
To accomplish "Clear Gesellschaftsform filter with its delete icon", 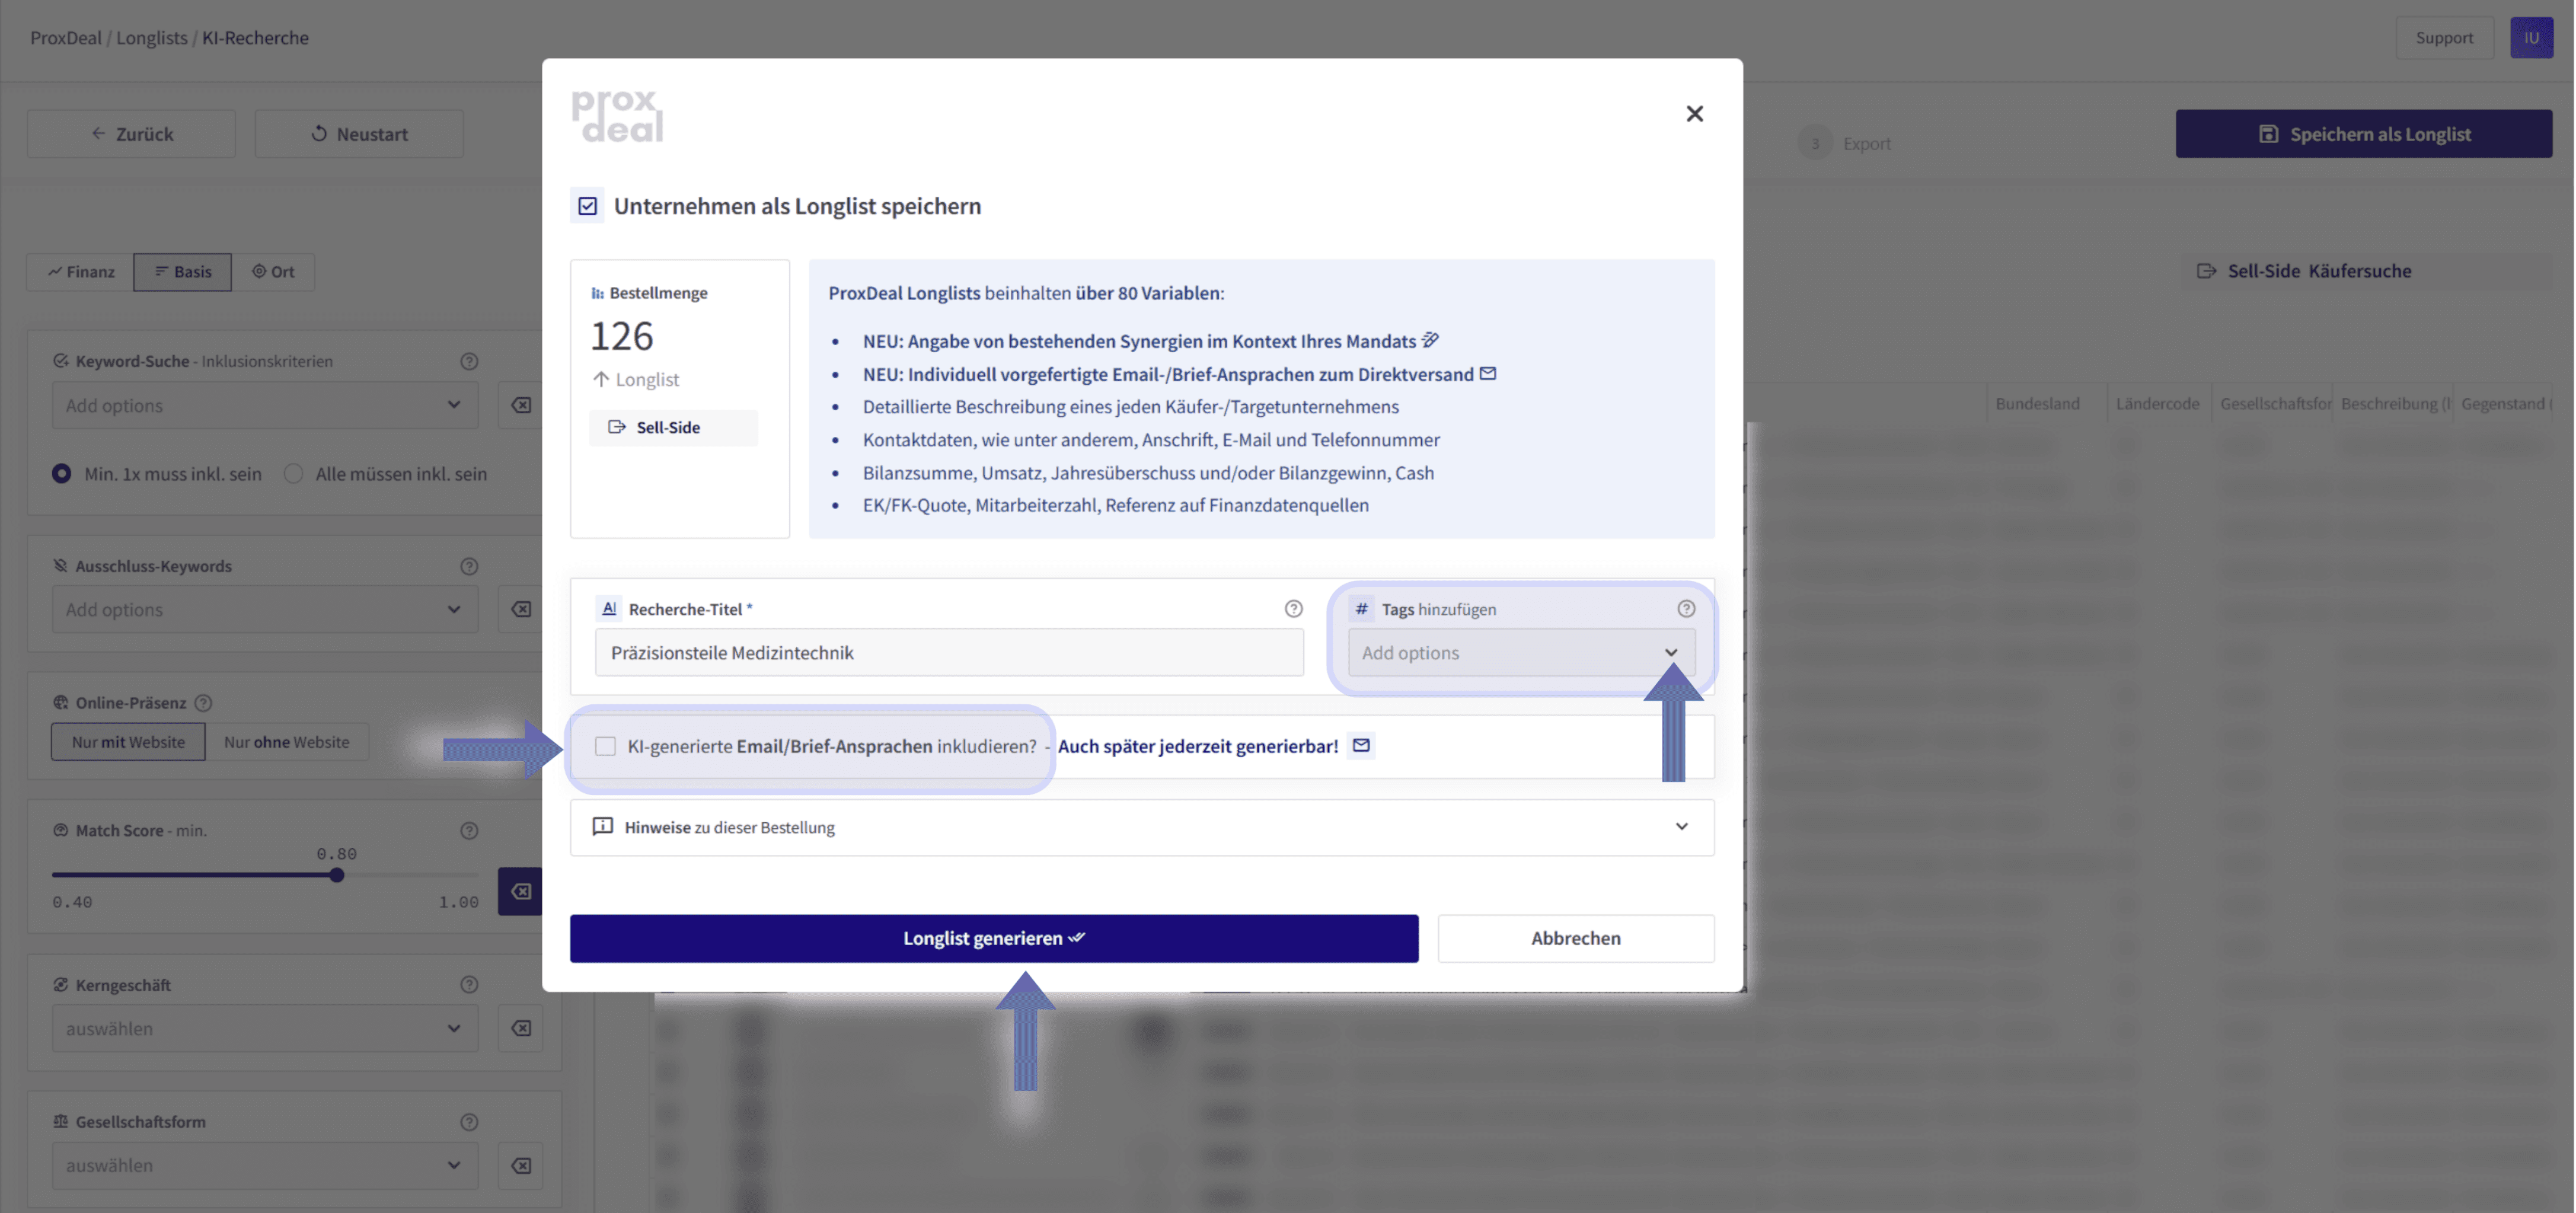I will (521, 1165).
